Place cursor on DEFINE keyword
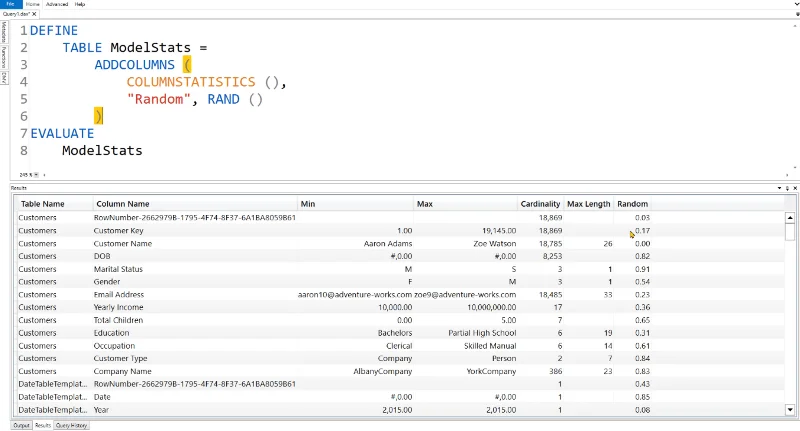The height and width of the screenshot is (431, 800). point(54,31)
